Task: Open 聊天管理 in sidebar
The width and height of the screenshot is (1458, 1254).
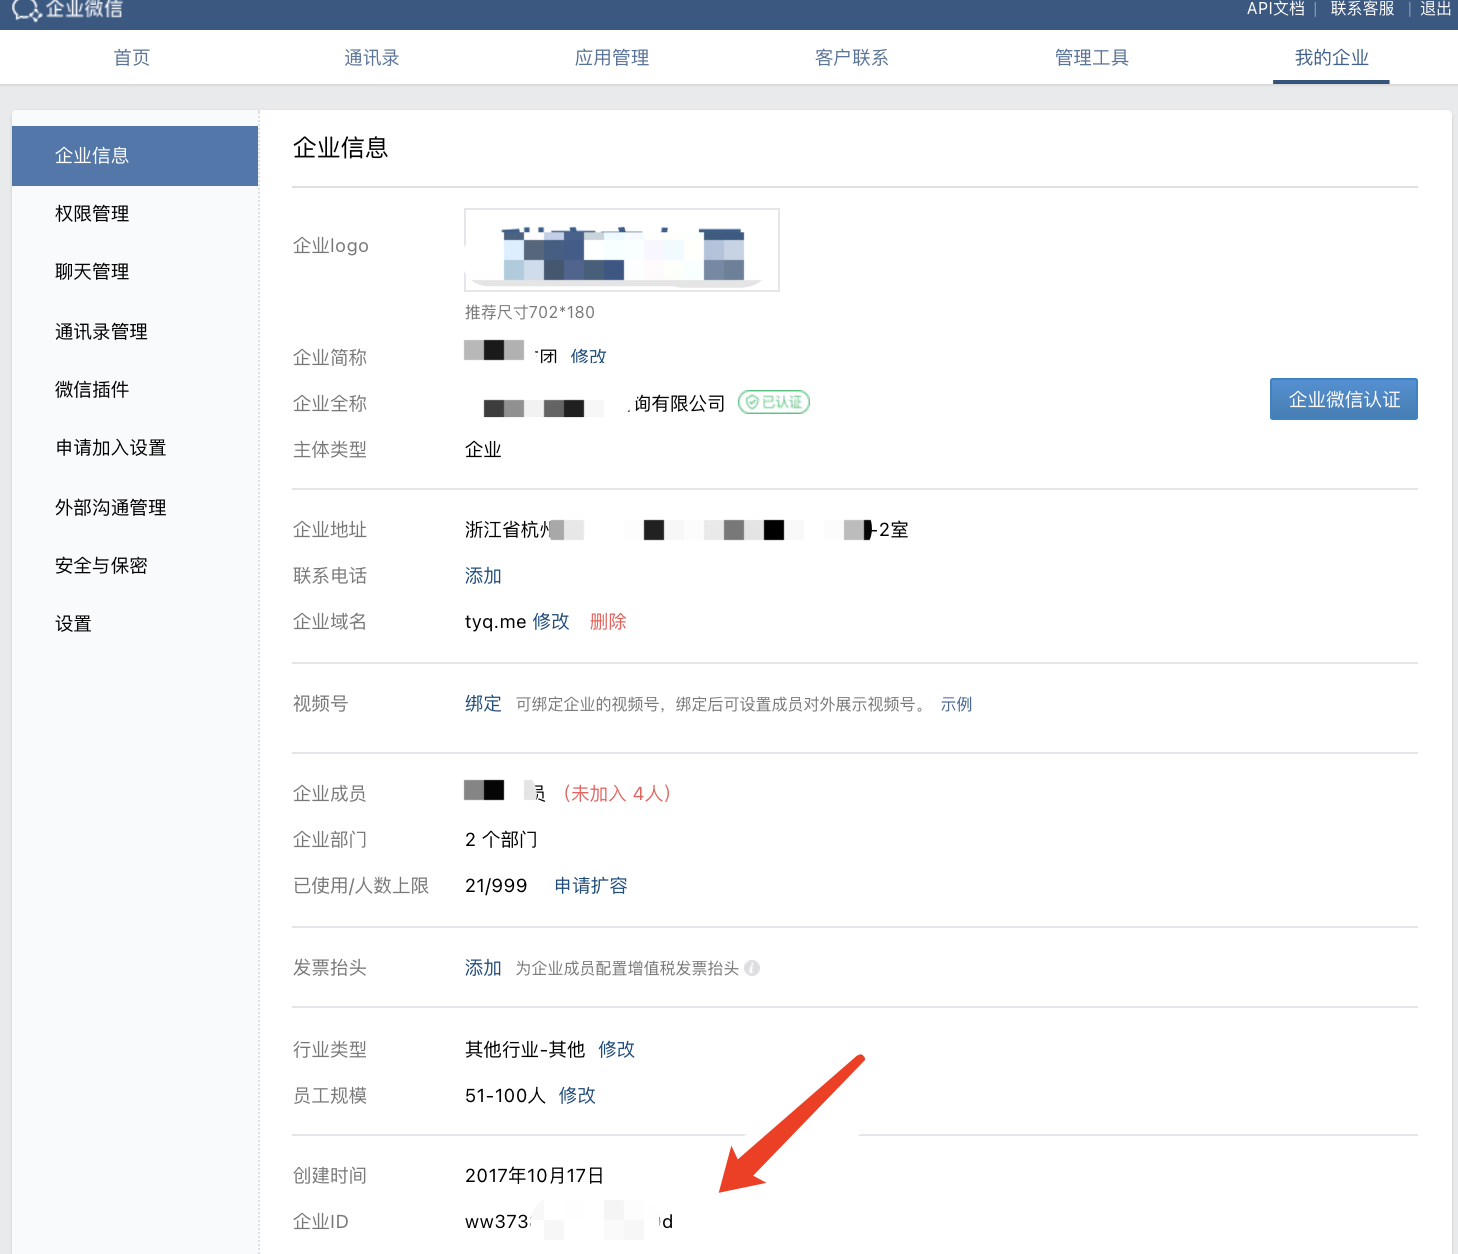Action: pos(92,272)
